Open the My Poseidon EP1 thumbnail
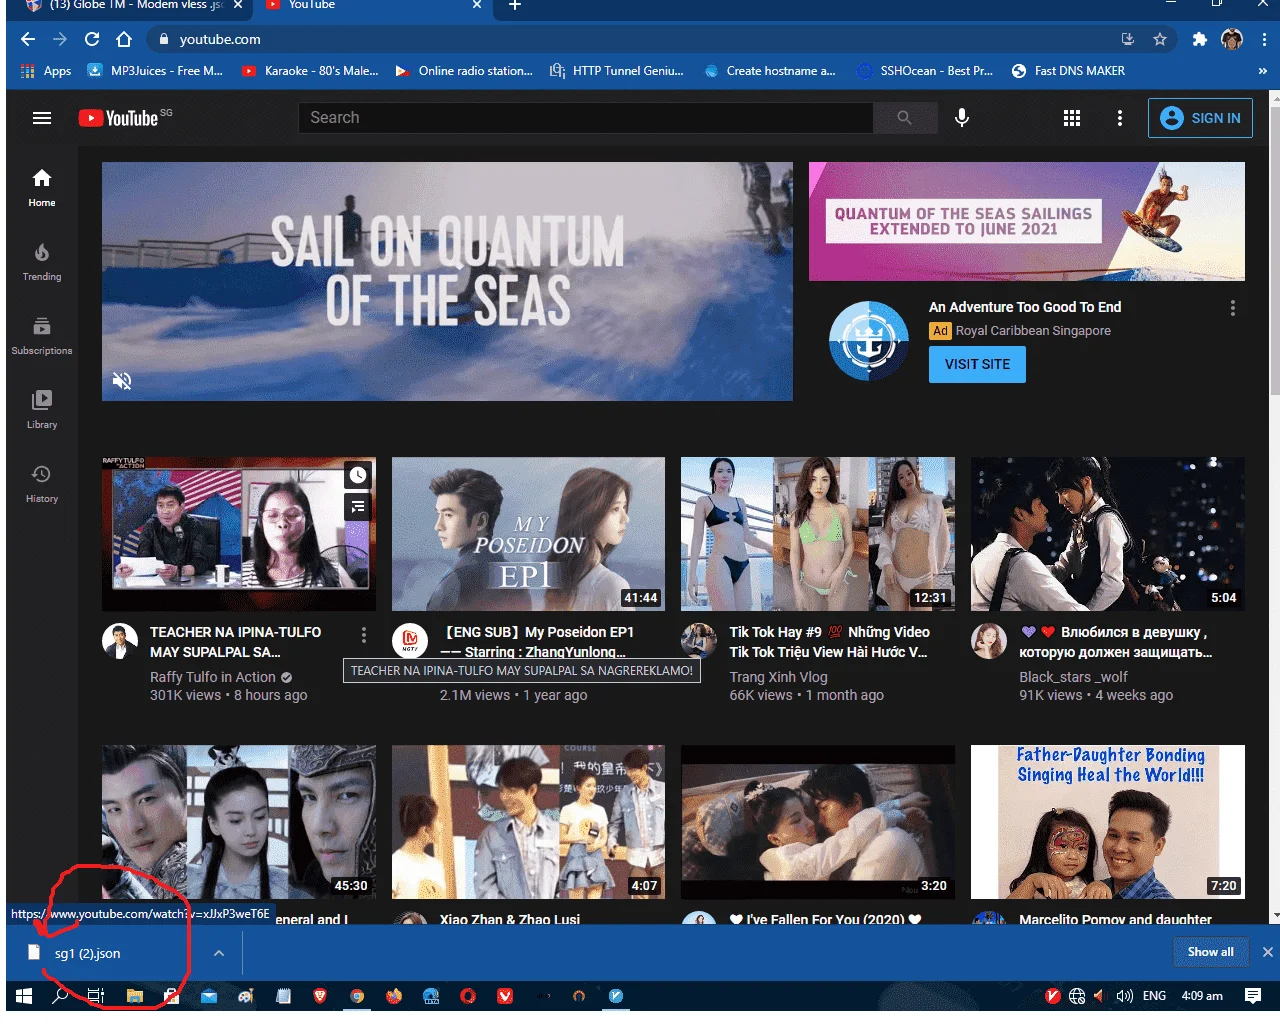 click(528, 534)
